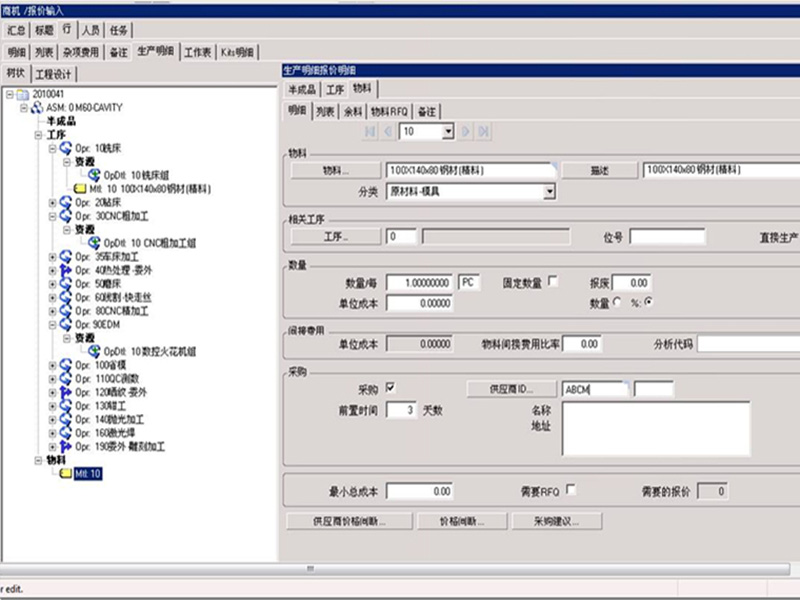Image resolution: width=800 pixels, height=600 pixels.
Task: Open the 分类 dropdown showing 原材料-模具
Action: [x=549, y=192]
